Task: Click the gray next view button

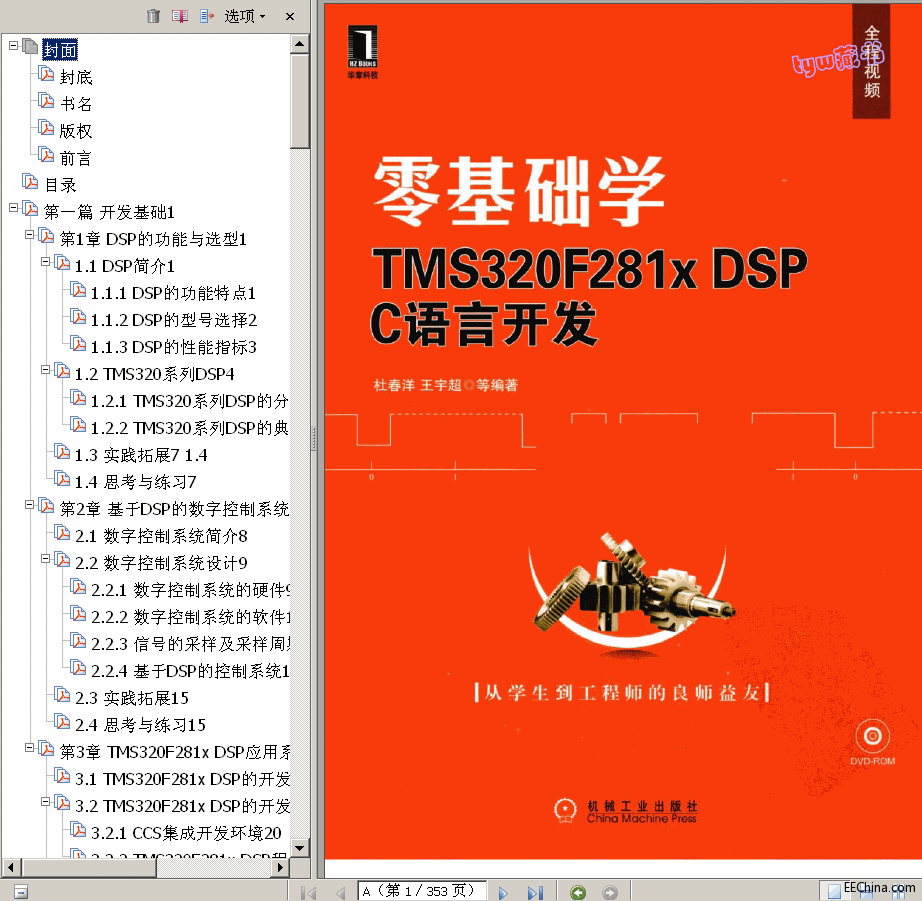Action: (610, 892)
